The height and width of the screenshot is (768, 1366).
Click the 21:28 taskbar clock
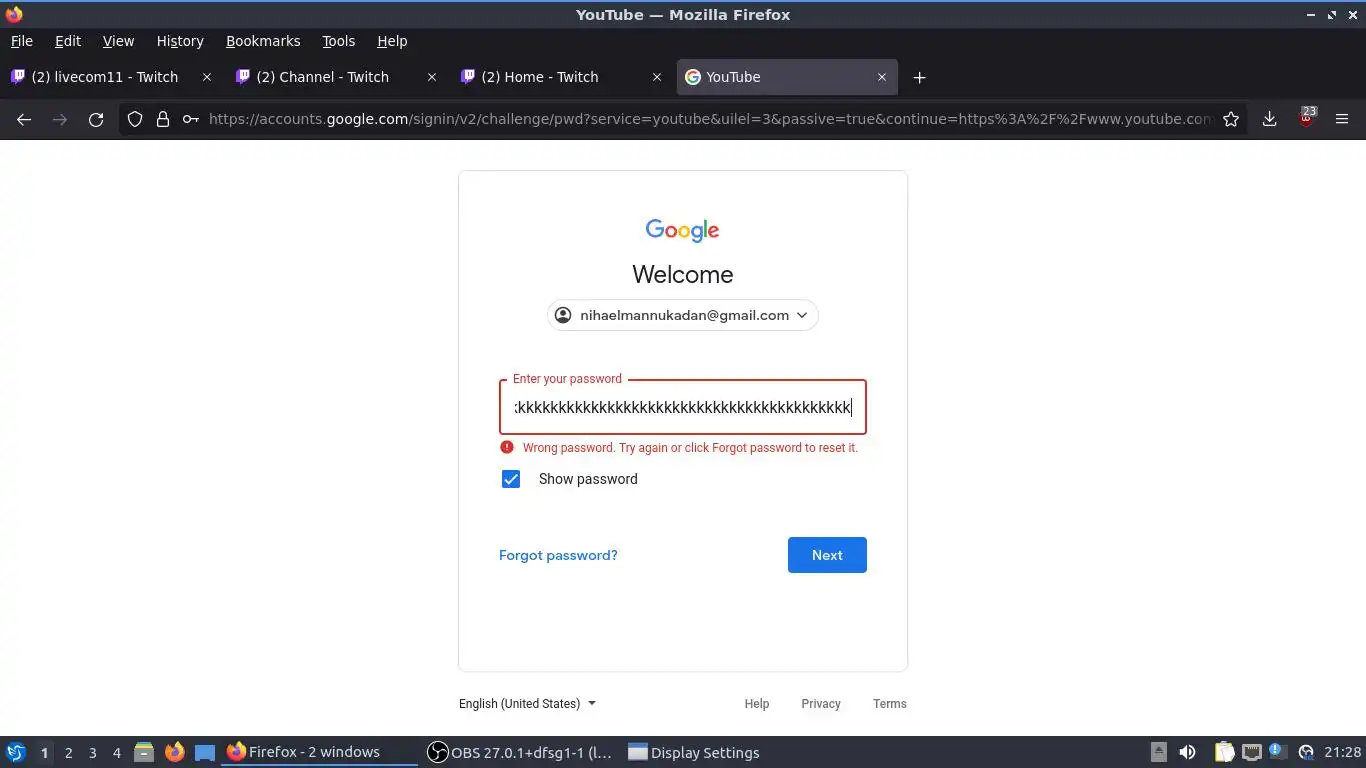tap(1343, 752)
